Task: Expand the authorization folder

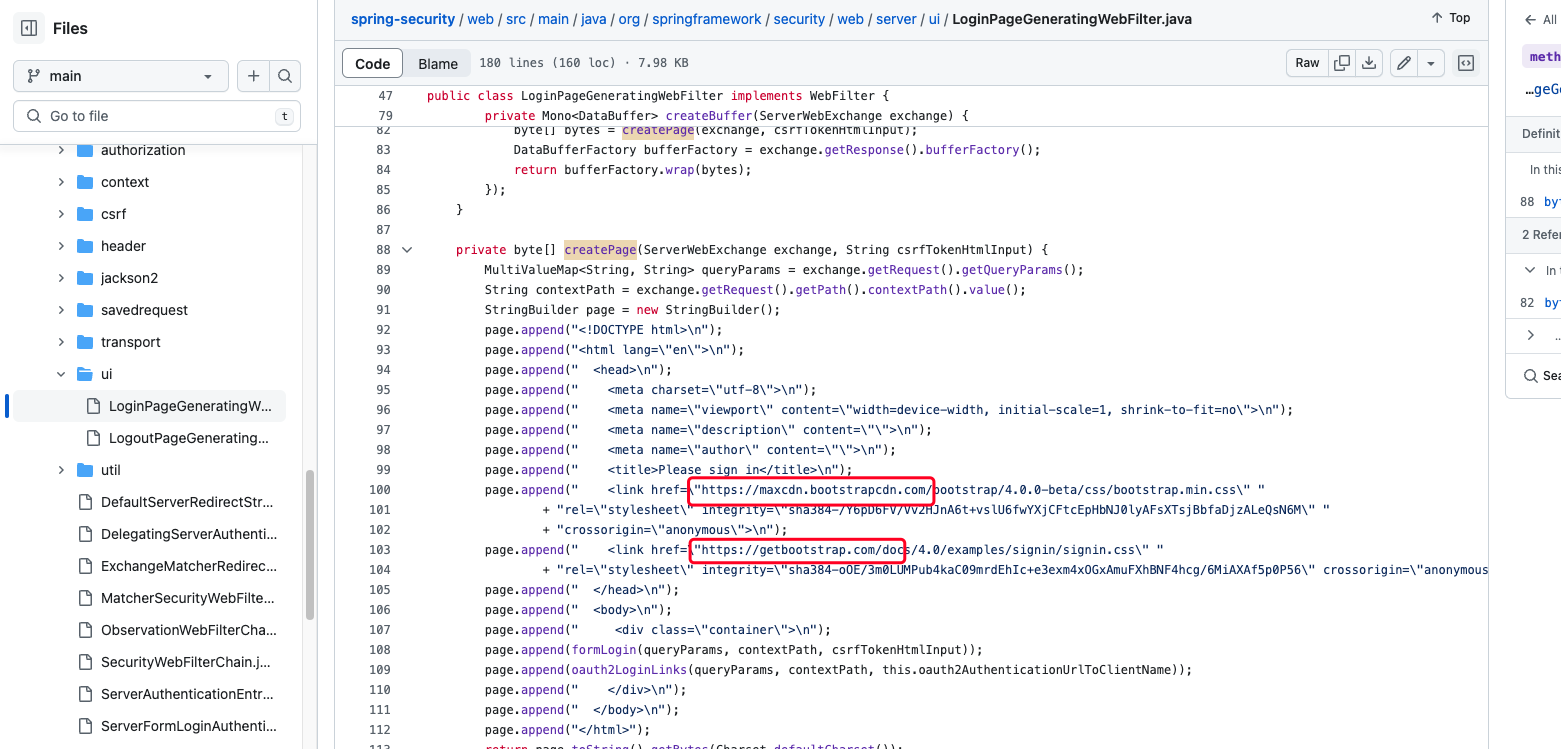Action: pos(60,150)
